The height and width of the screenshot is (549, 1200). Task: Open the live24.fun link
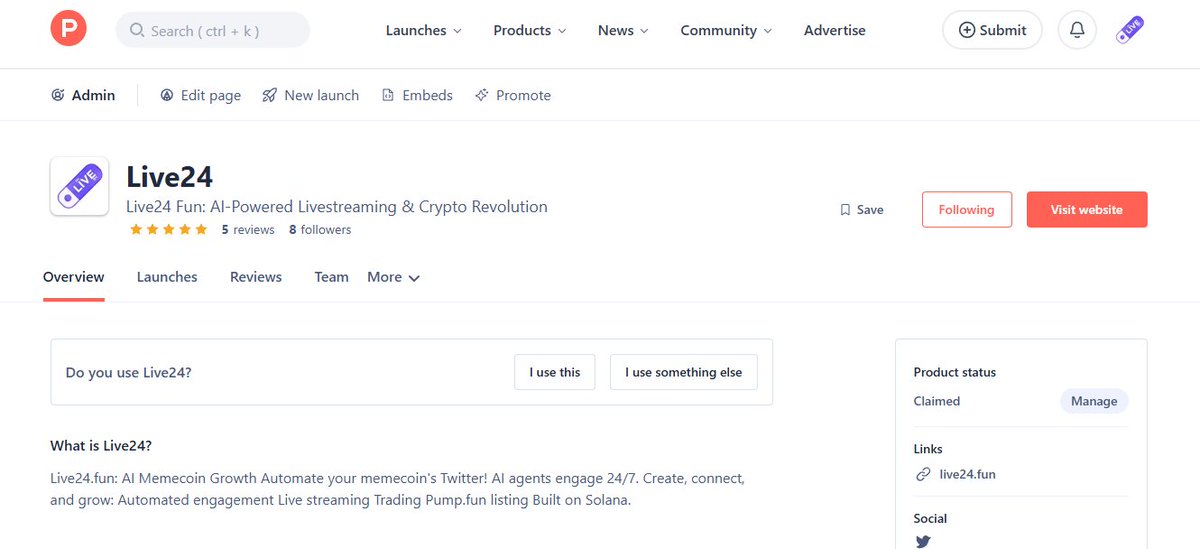[968, 474]
